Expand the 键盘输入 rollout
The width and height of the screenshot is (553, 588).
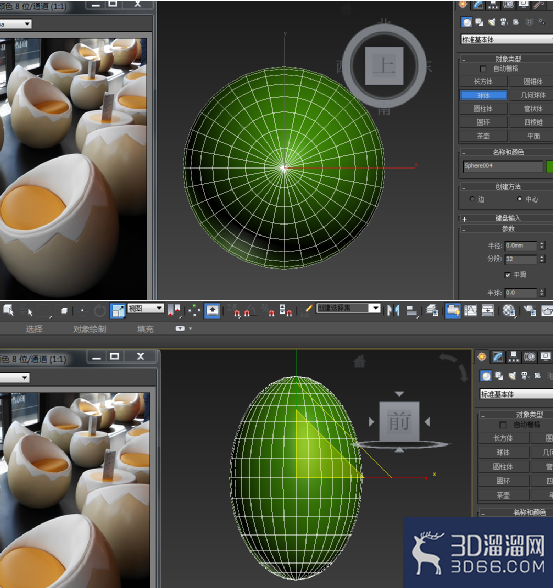(506, 218)
